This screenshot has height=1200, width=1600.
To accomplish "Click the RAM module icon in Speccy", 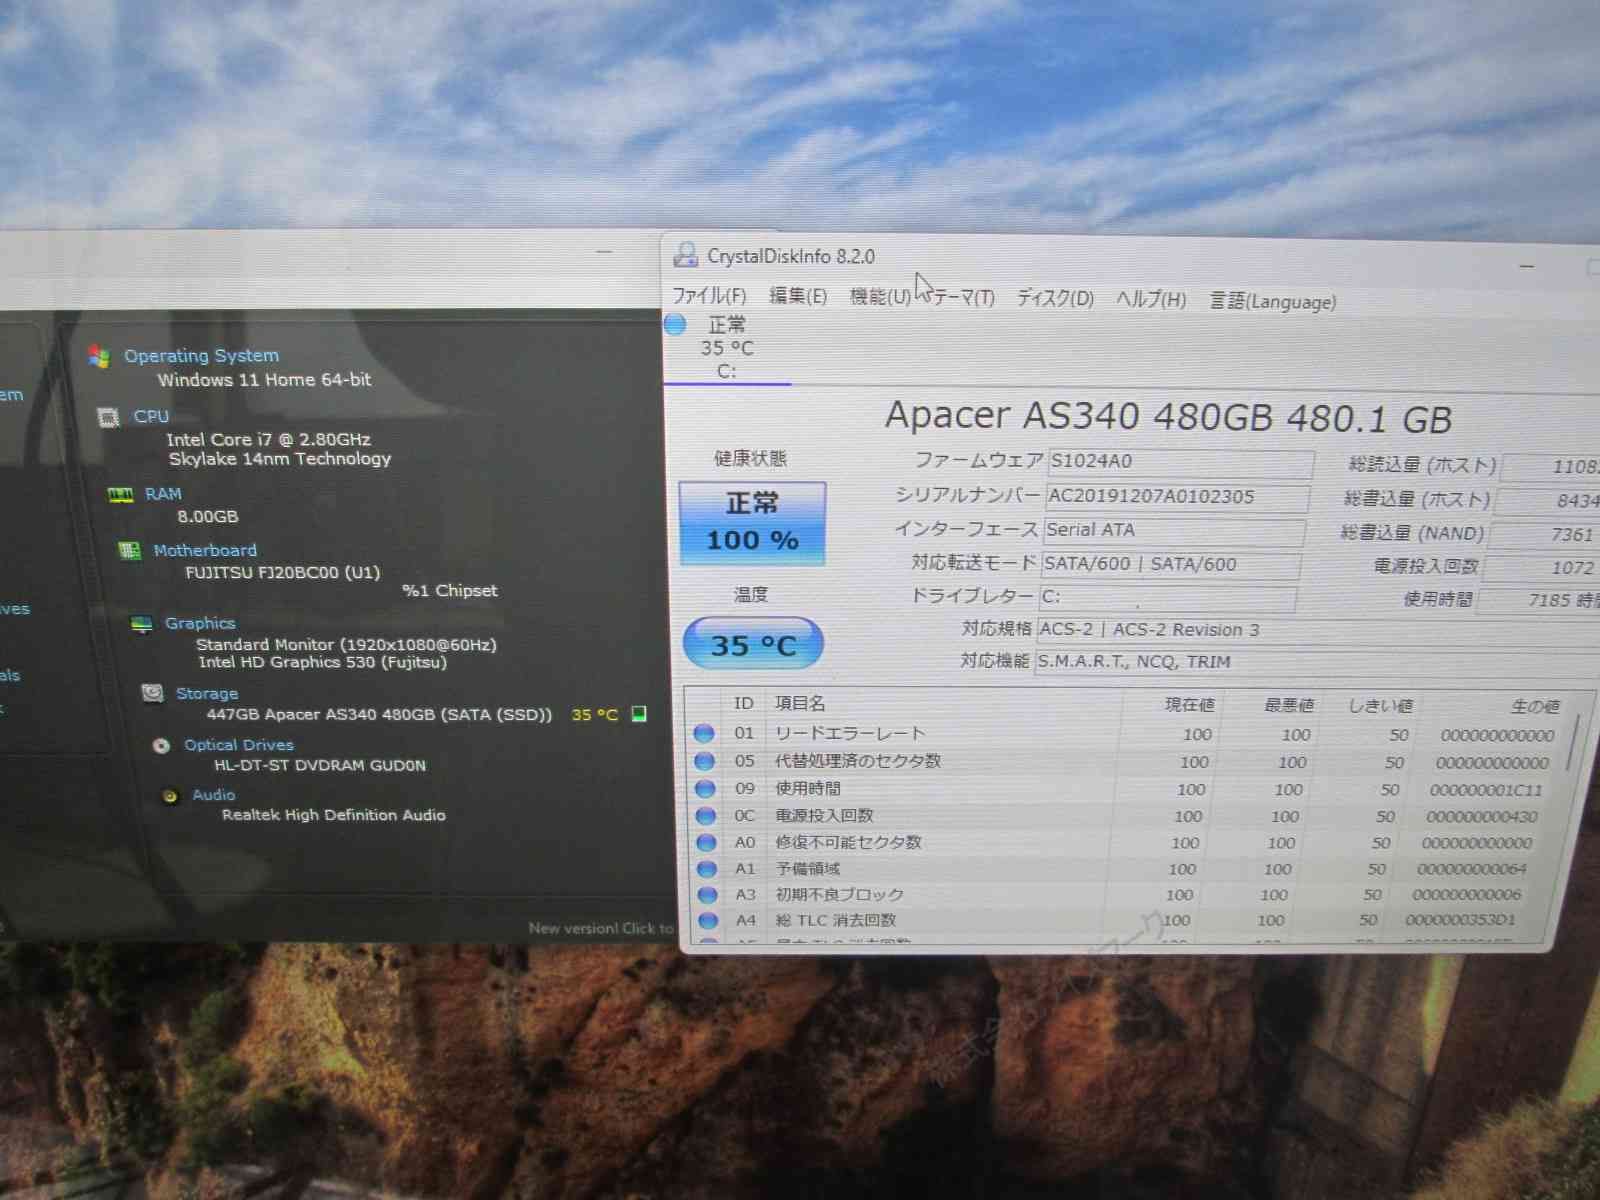I will coord(120,494).
